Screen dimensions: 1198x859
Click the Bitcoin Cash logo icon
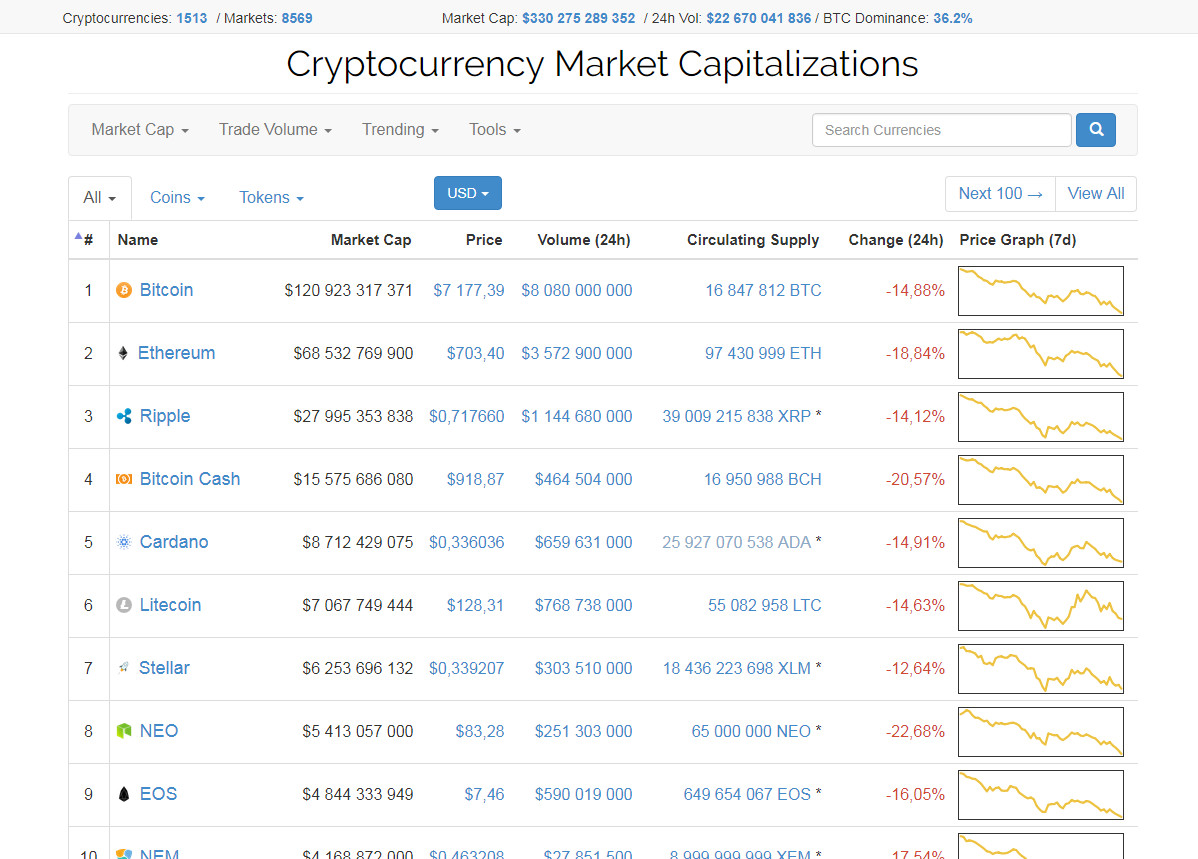tap(124, 479)
